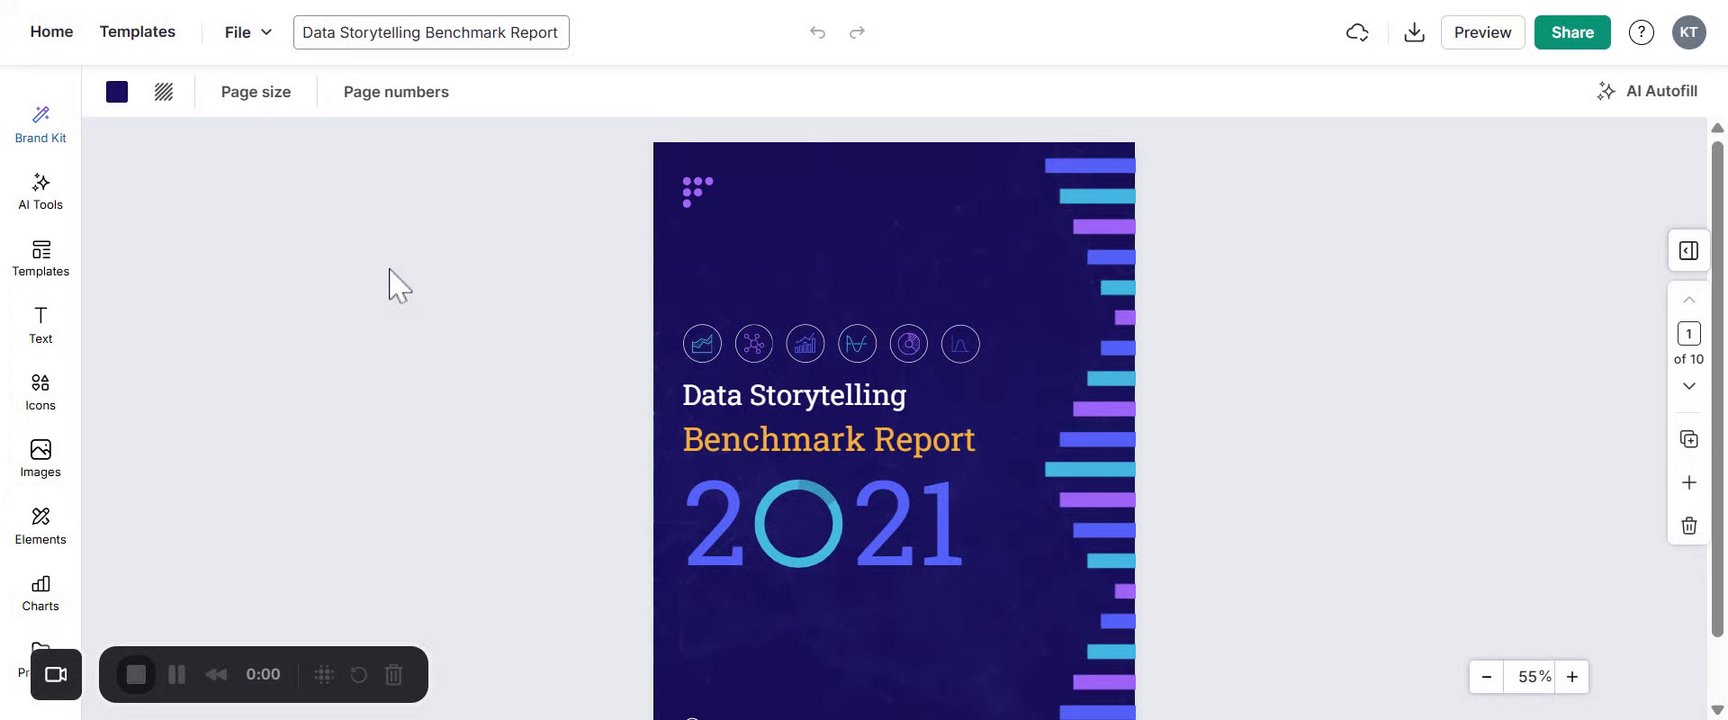
Task: Click the download icon
Action: pyautogui.click(x=1414, y=32)
